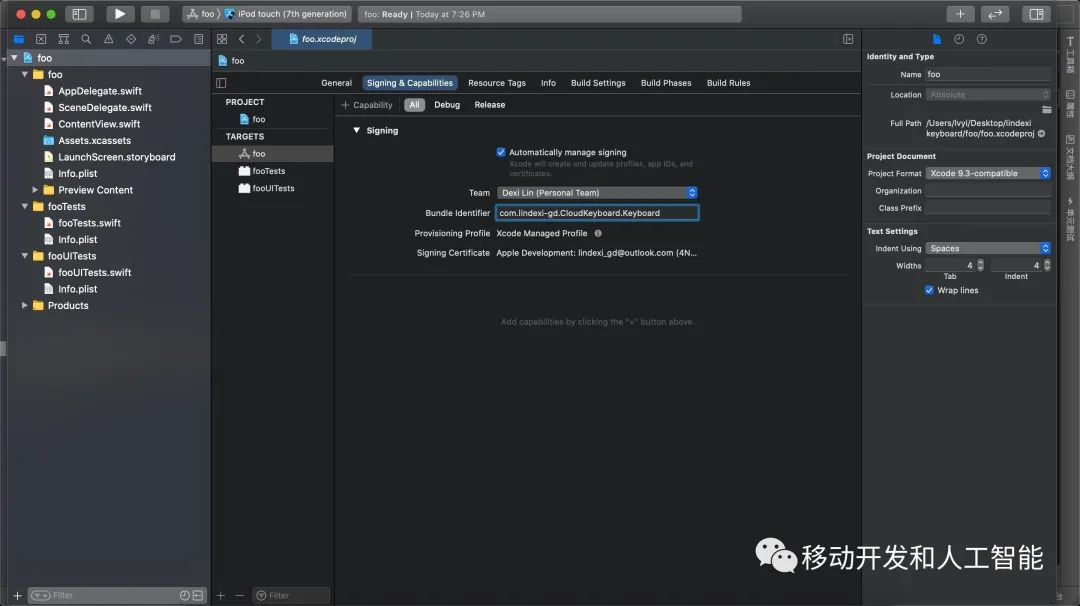Toggle source-controlled files filter
1080x606 pixels.
click(198, 595)
